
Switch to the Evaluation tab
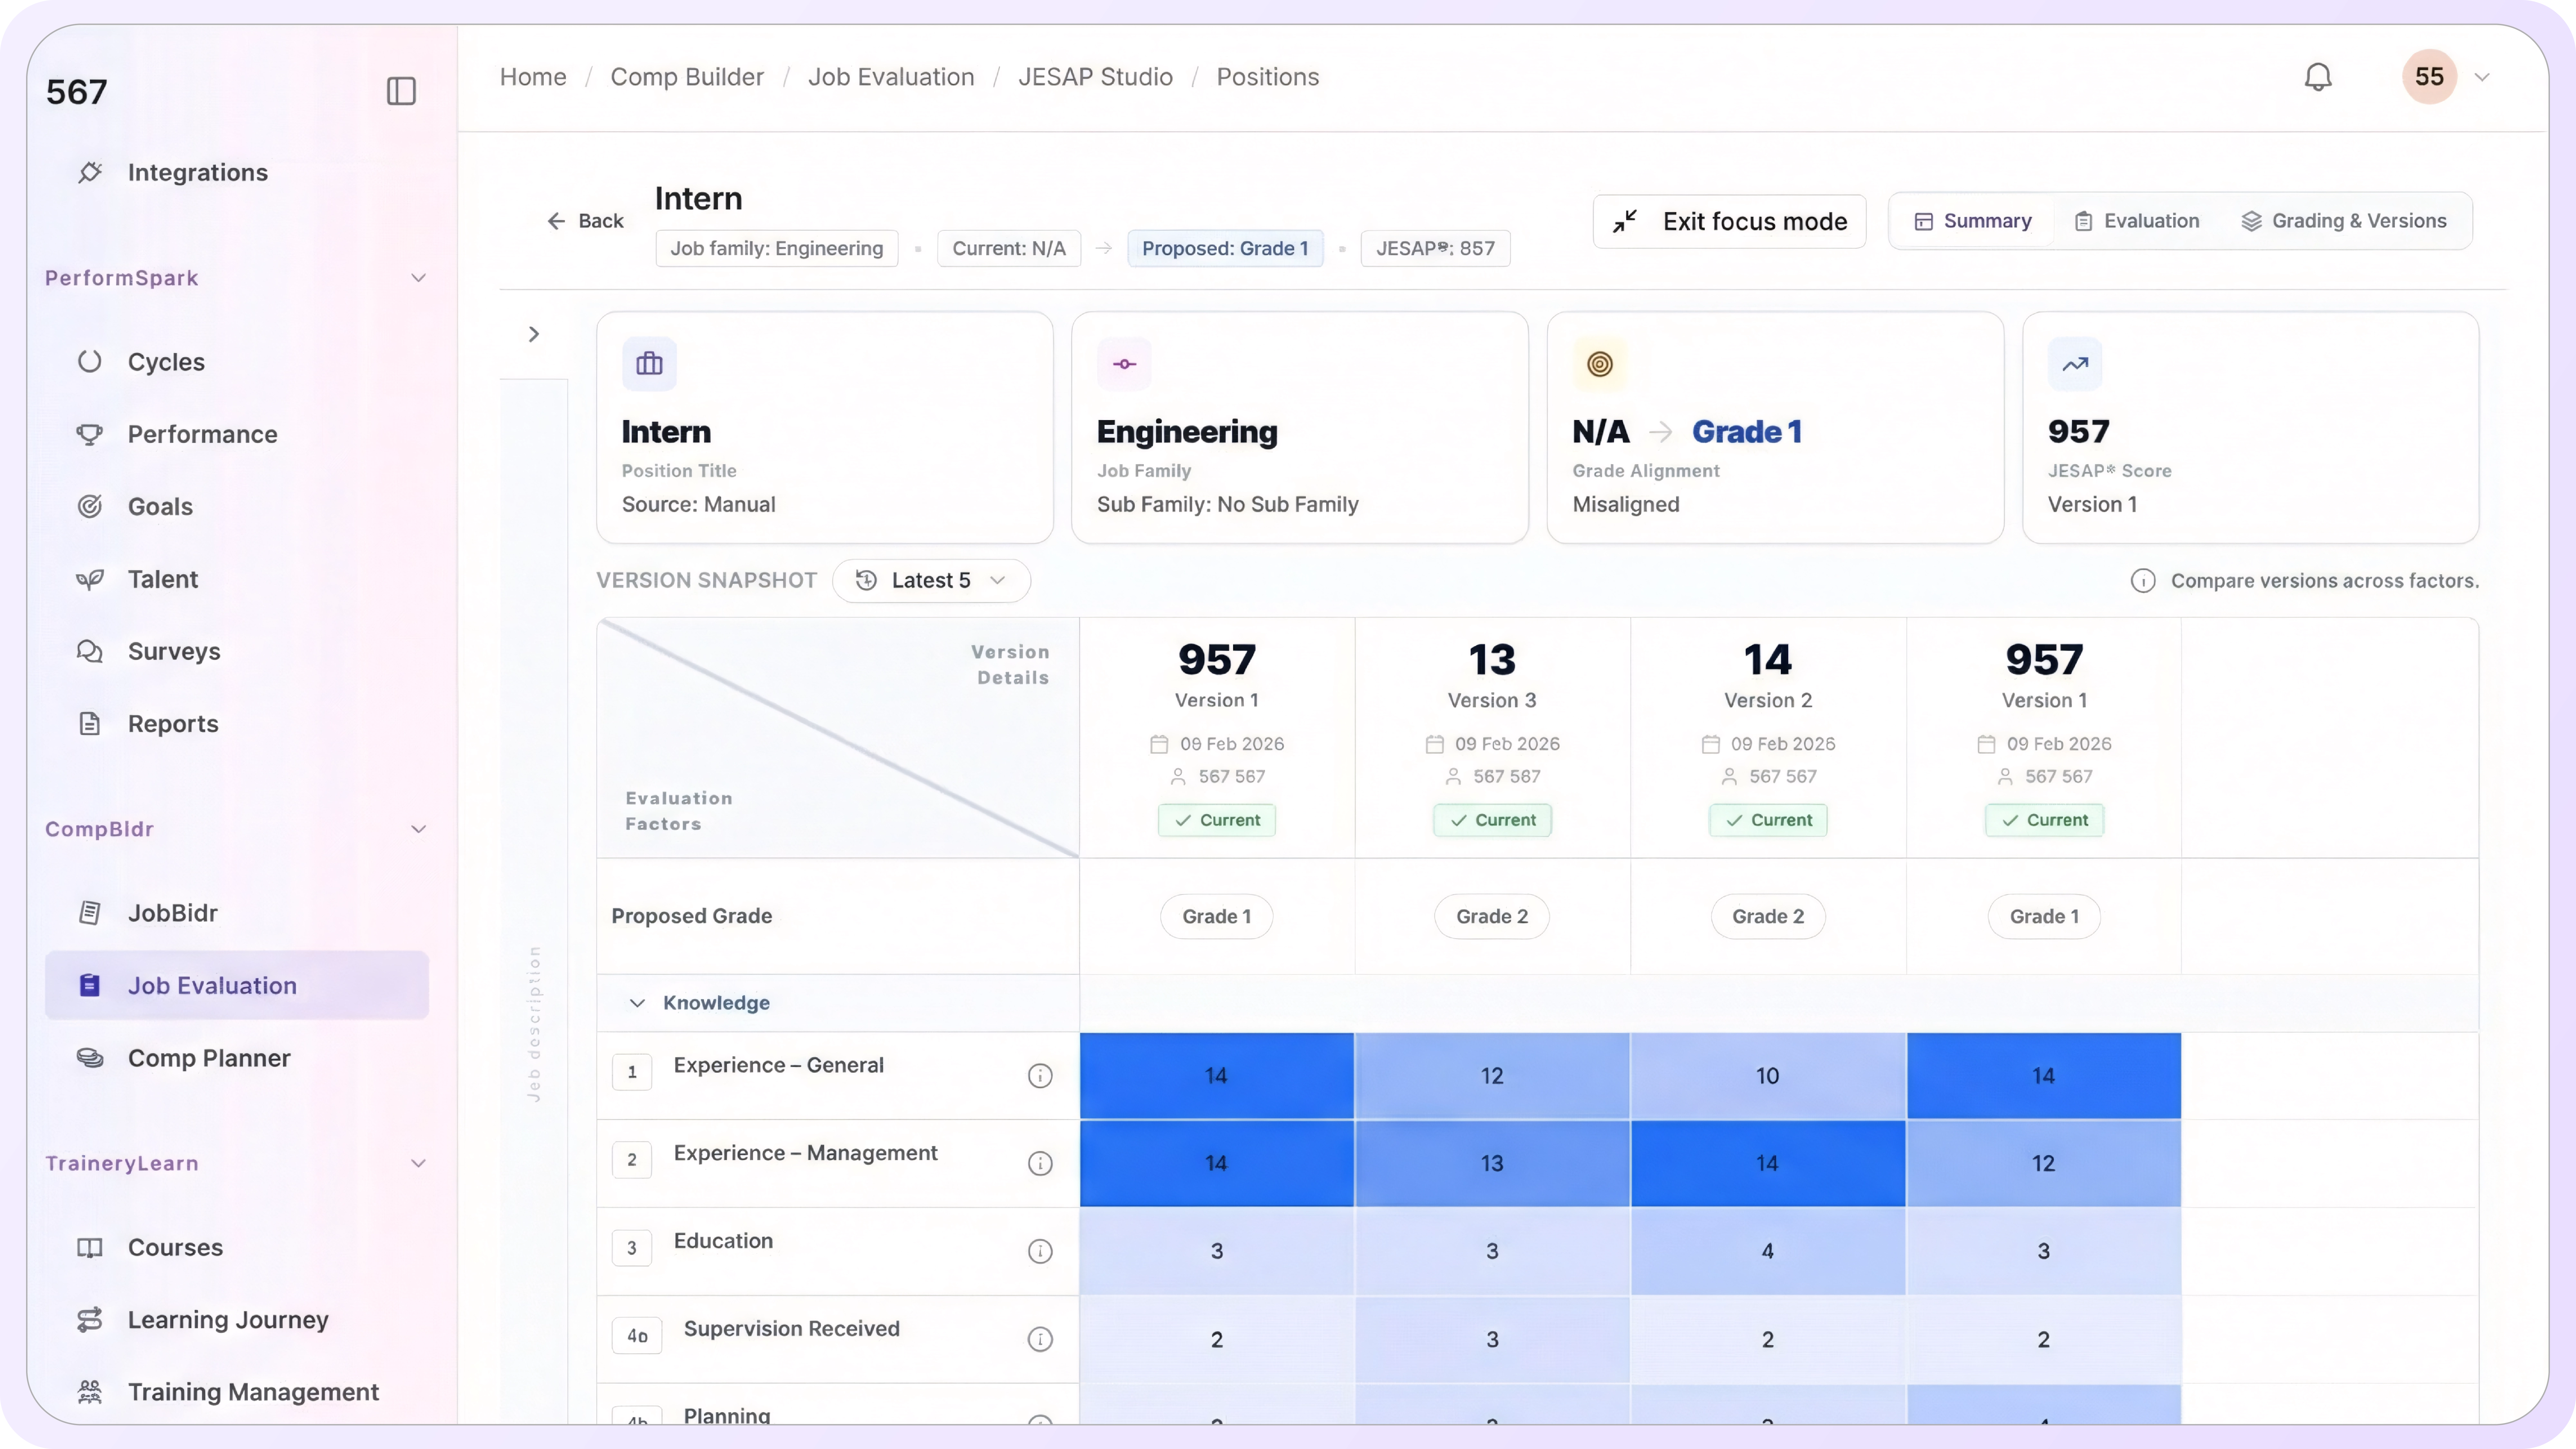point(2137,221)
